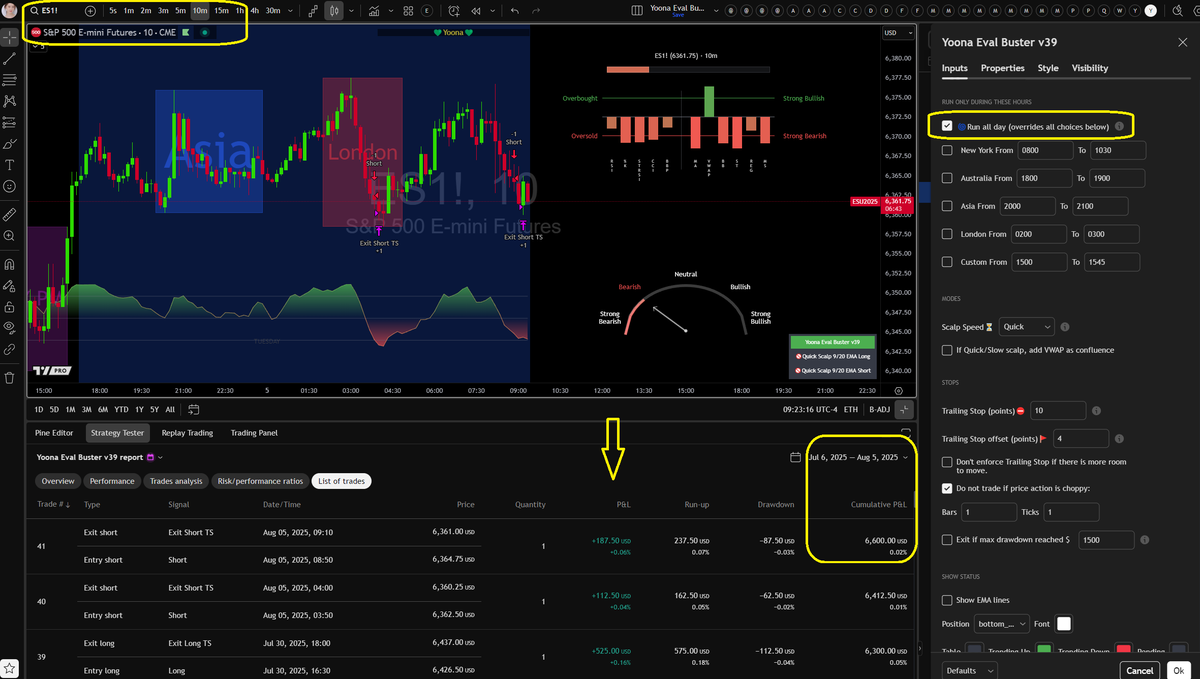
Task: Cancel the settings dialog
Action: click(x=1138, y=670)
